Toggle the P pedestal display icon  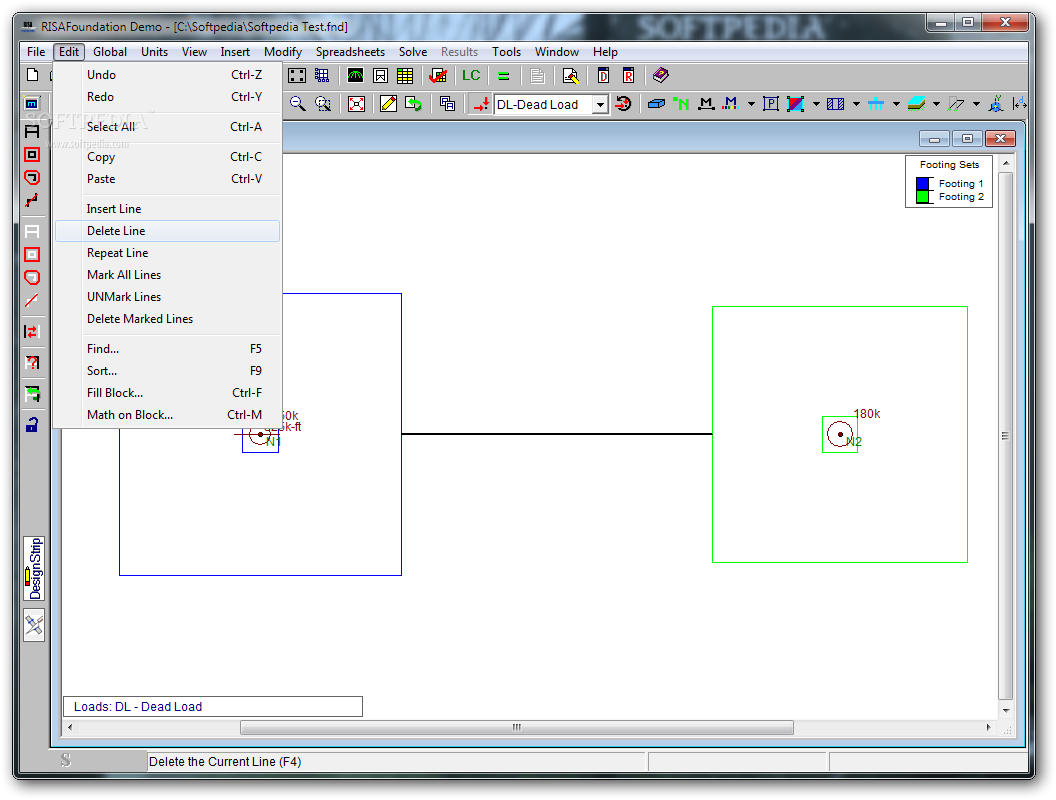tap(771, 104)
